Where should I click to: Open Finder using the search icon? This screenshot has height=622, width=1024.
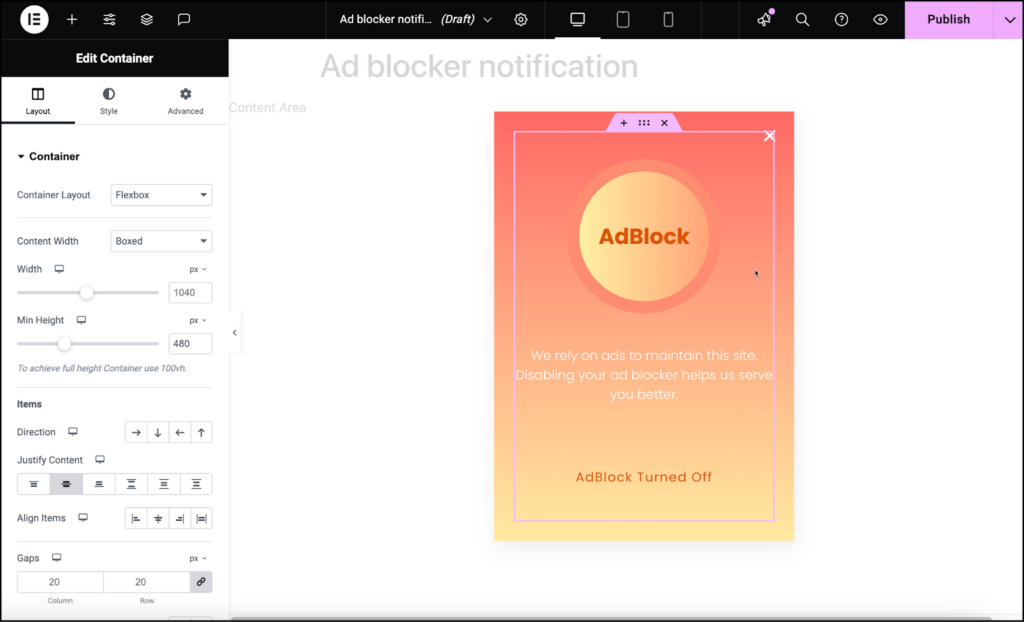click(x=802, y=19)
